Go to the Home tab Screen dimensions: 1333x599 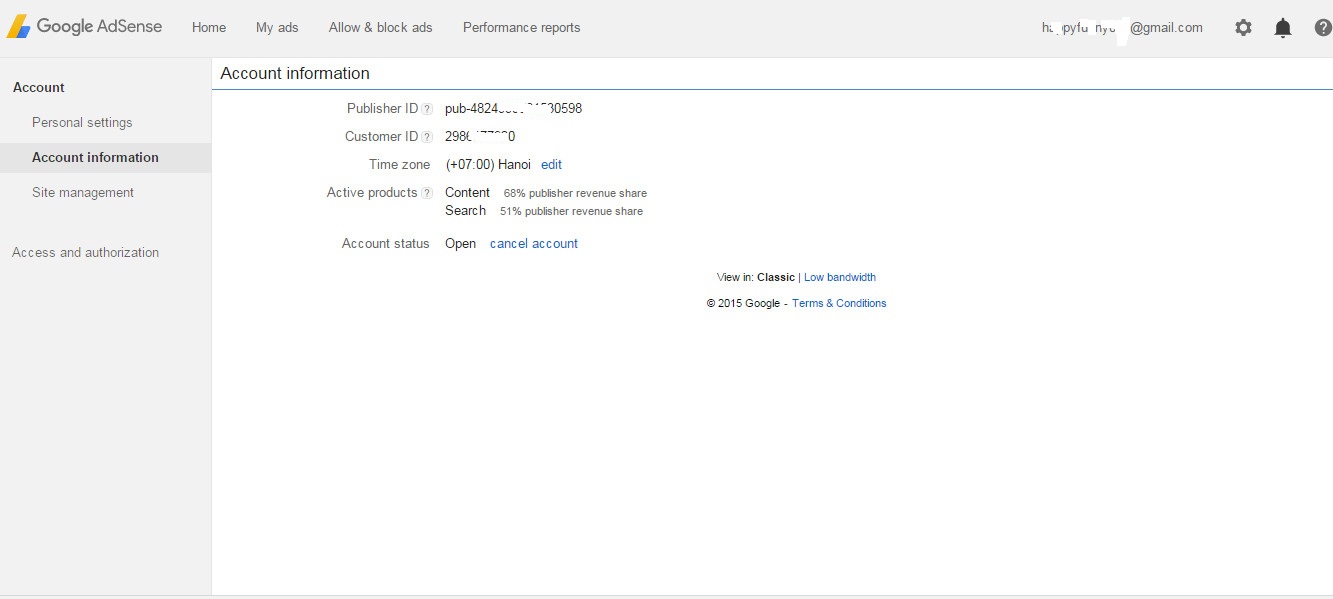[209, 27]
